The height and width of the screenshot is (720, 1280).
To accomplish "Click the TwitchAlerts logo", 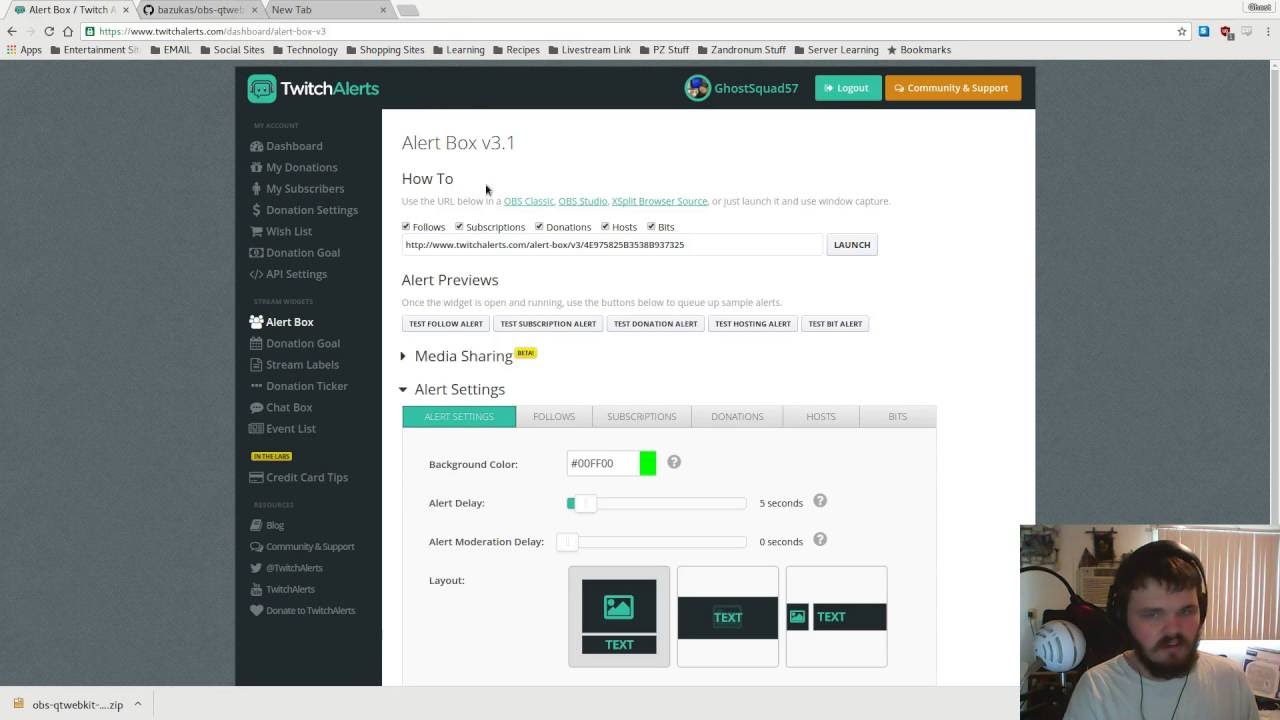I will (313, 88).
